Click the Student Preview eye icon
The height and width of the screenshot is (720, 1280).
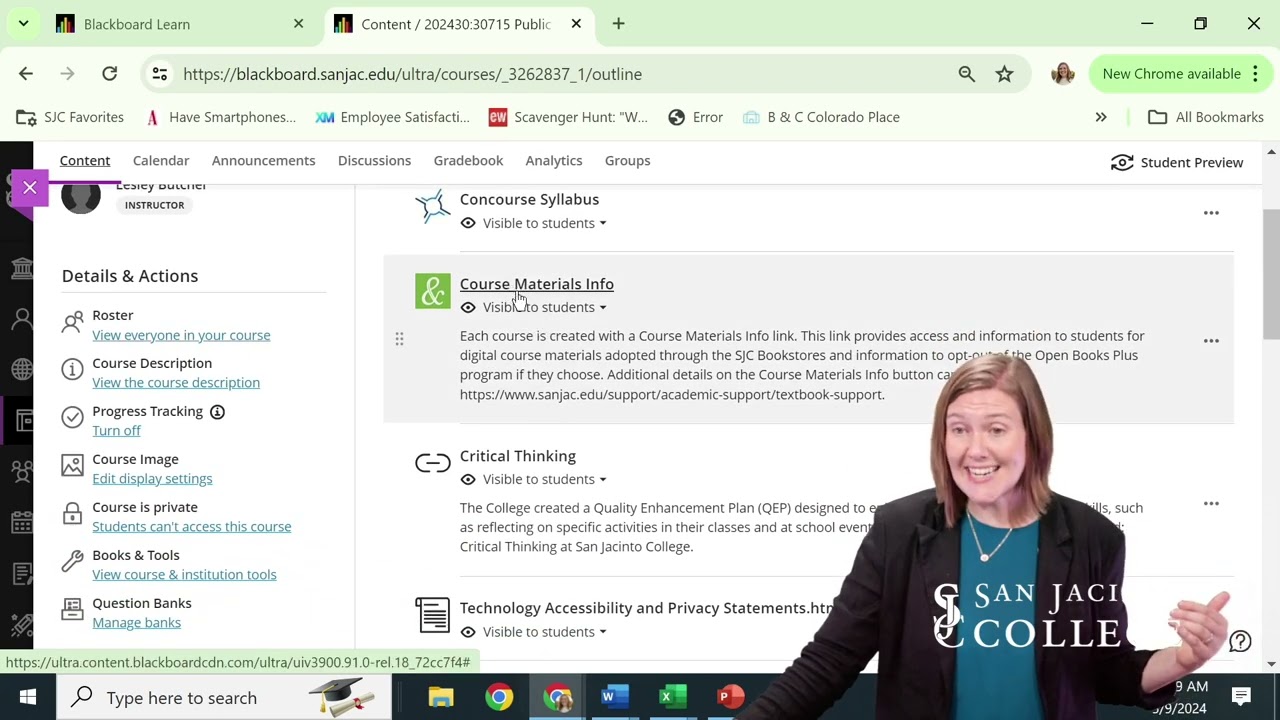click(x=1122, y=162)
